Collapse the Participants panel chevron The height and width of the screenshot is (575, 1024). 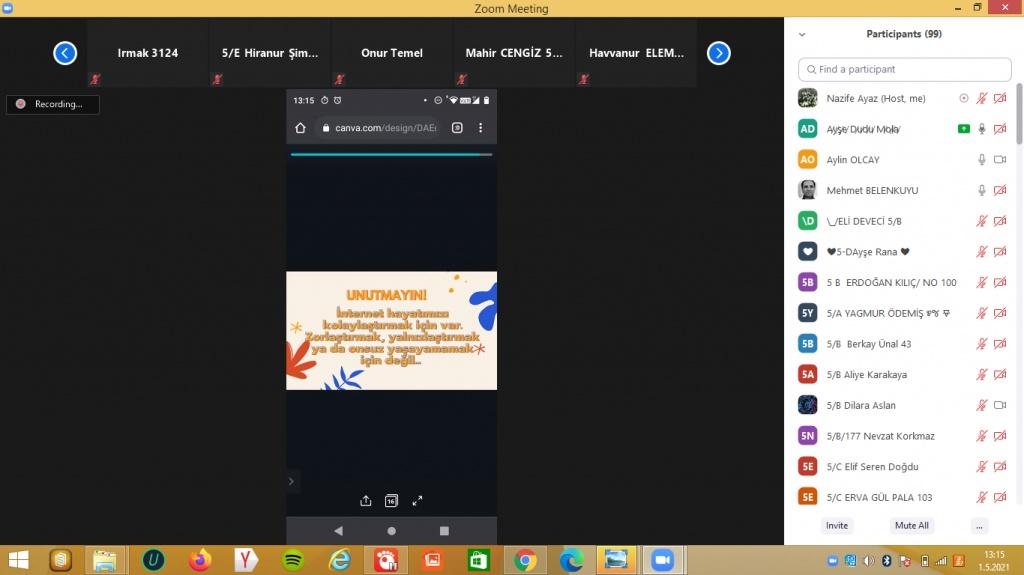click(x=801, y=34)
